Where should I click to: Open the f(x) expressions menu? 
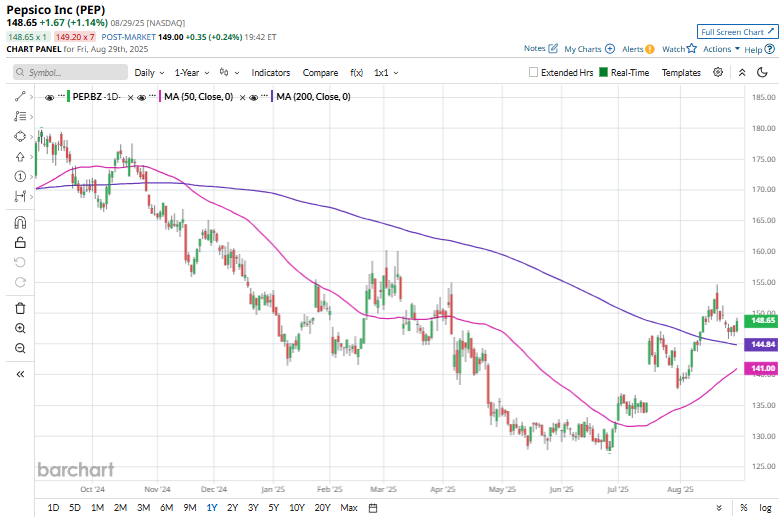point(357,73)
